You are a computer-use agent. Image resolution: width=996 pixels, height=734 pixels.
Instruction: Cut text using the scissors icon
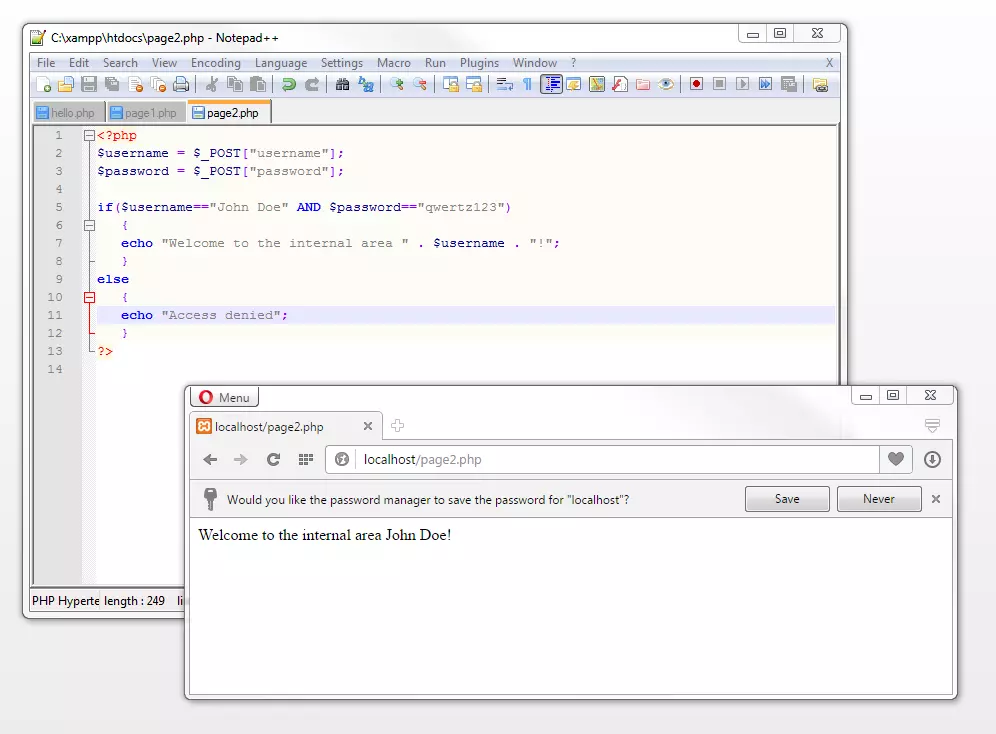point(211,84)
